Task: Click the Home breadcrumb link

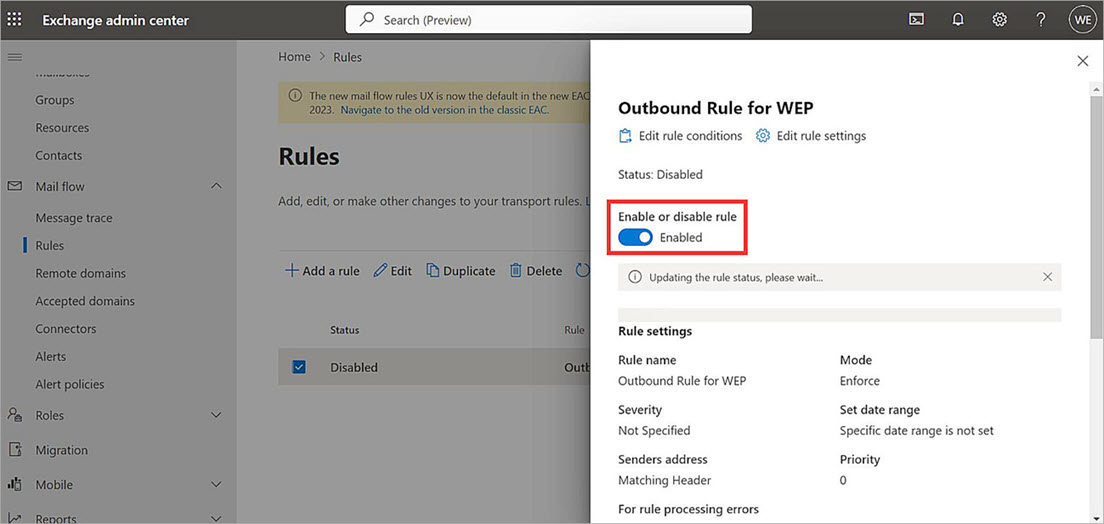Action: 294,57
